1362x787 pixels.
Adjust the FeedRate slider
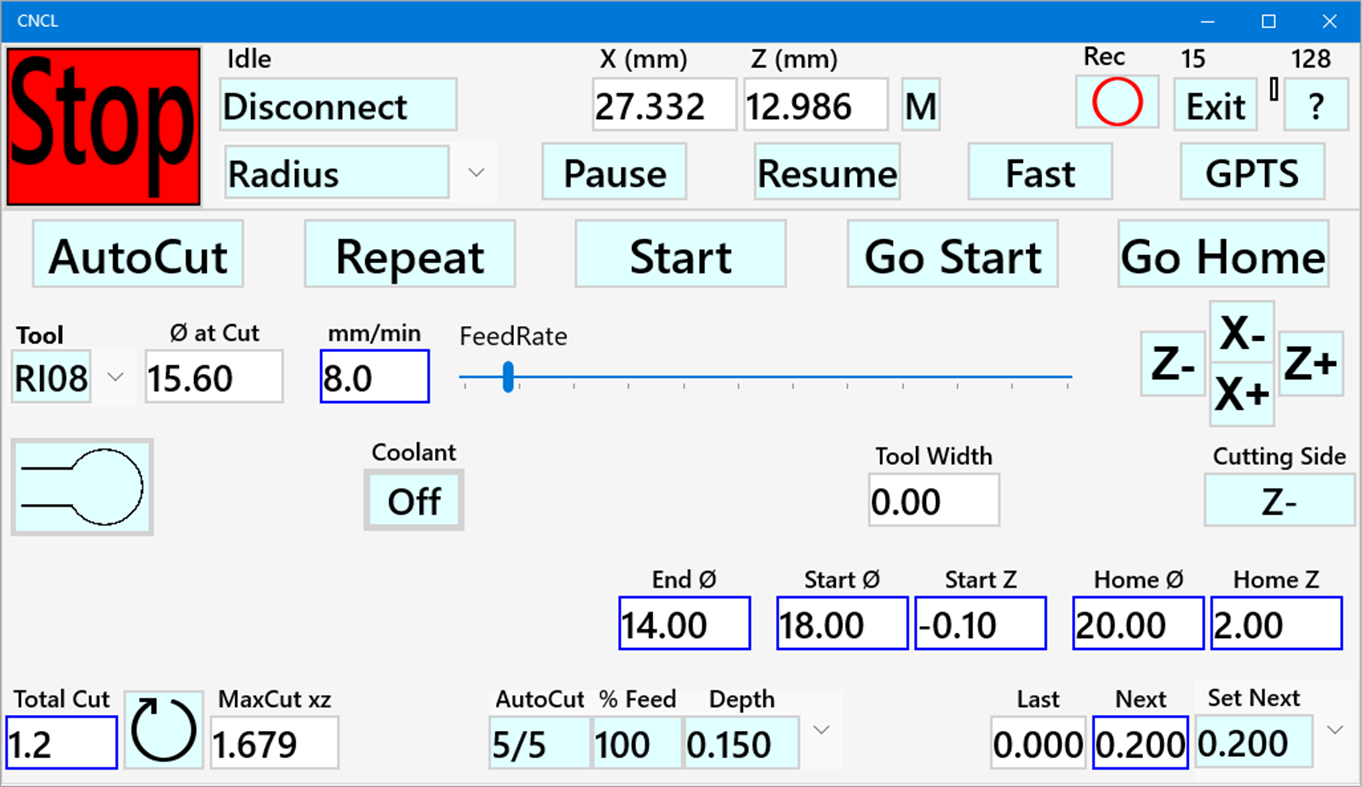[x=509, y=377]
